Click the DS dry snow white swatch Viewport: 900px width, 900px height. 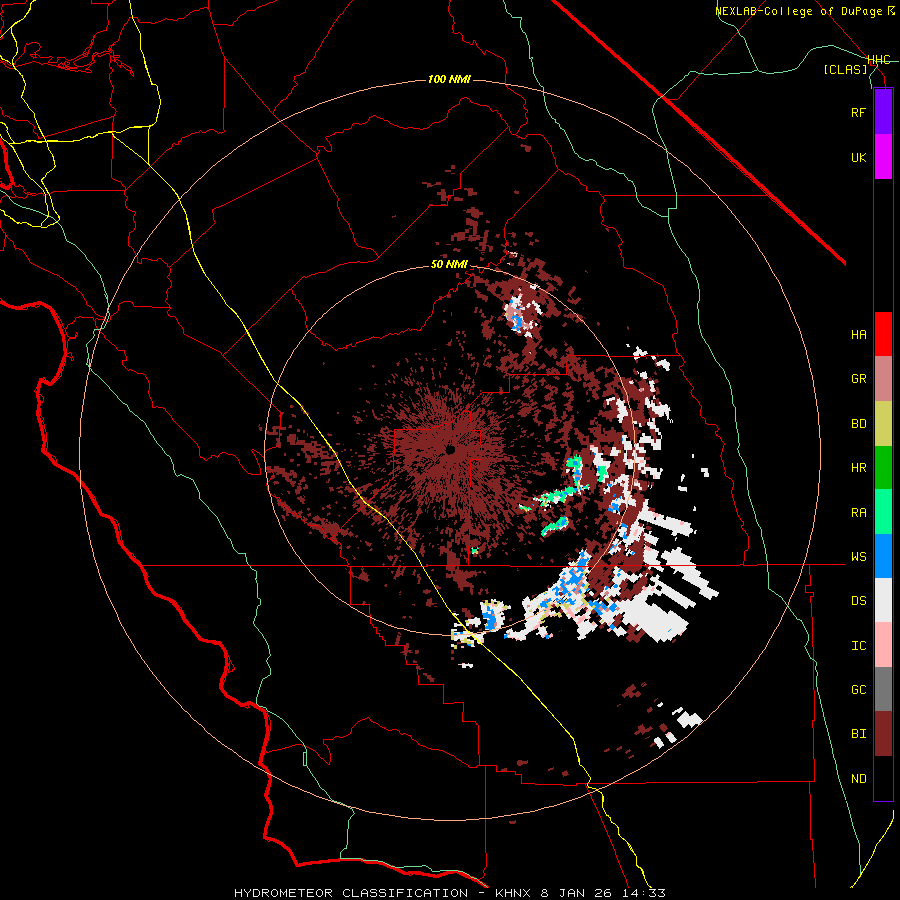click(883, 600)
